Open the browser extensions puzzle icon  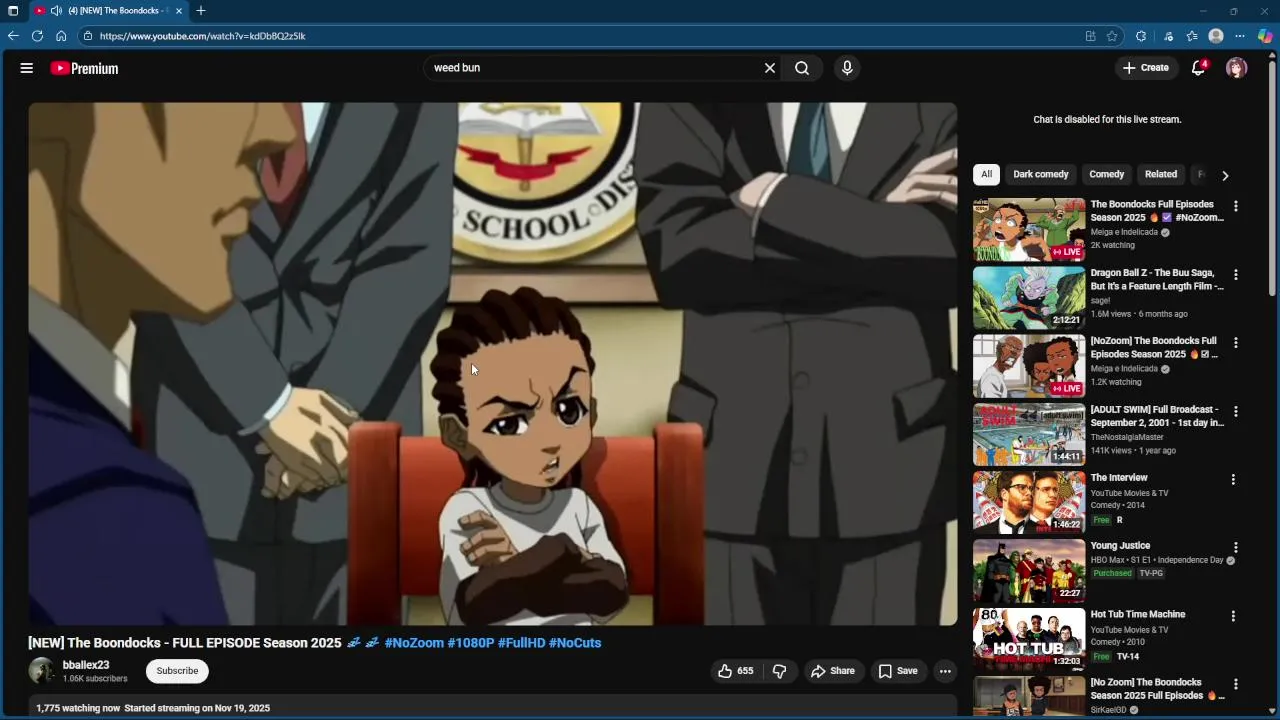coord(1141,36)
